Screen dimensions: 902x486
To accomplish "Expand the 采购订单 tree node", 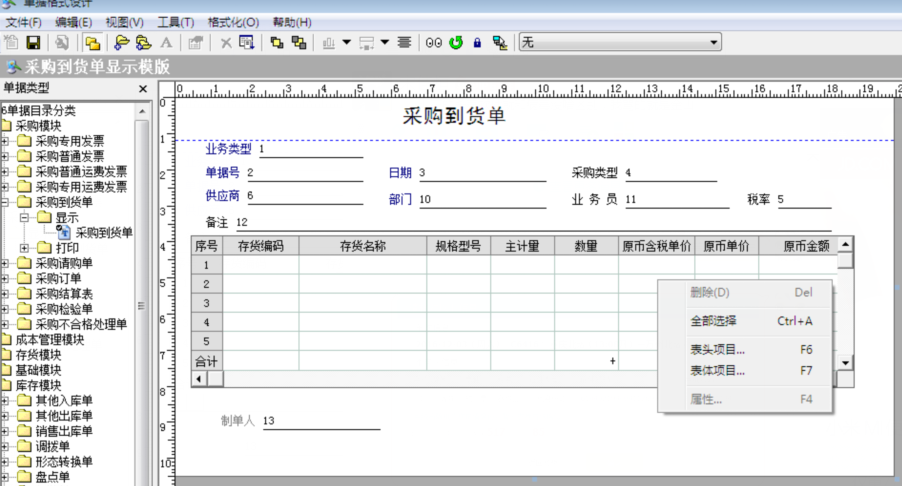I will point(5,278).
